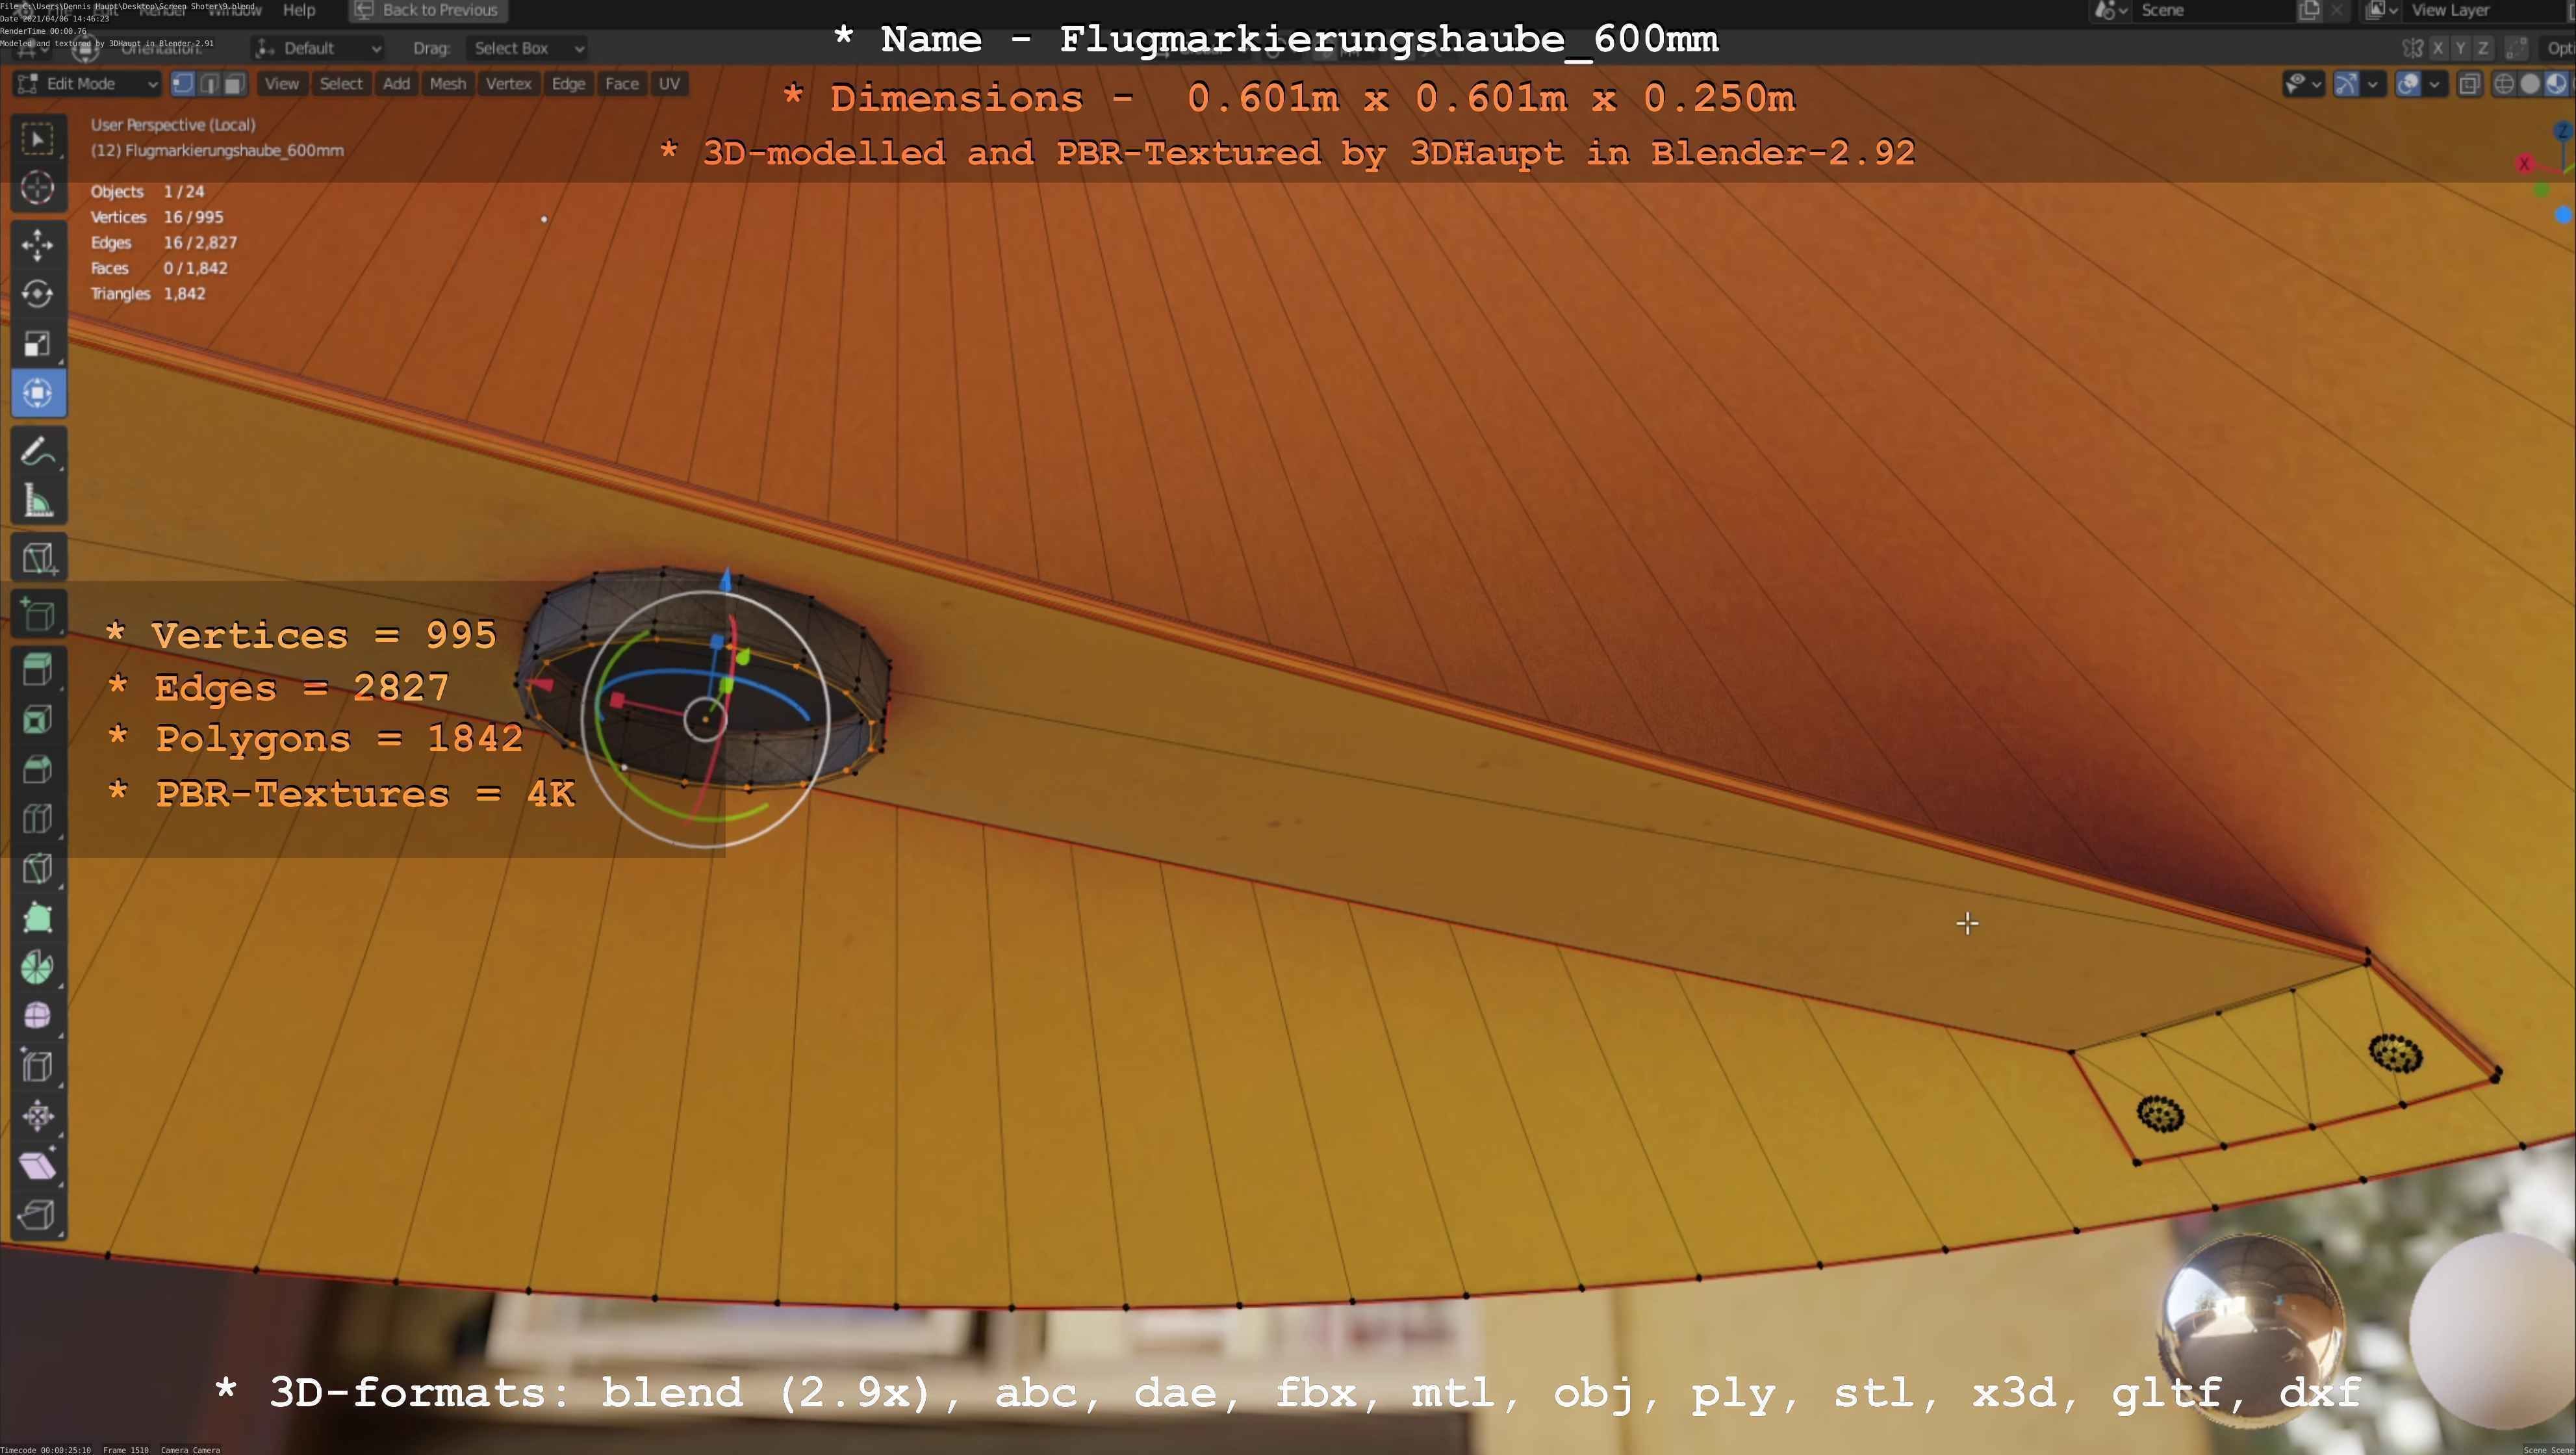This screenshot has width=2576, height=1455.
Task: Enable vertex select mode
Action: pos(183,84)
